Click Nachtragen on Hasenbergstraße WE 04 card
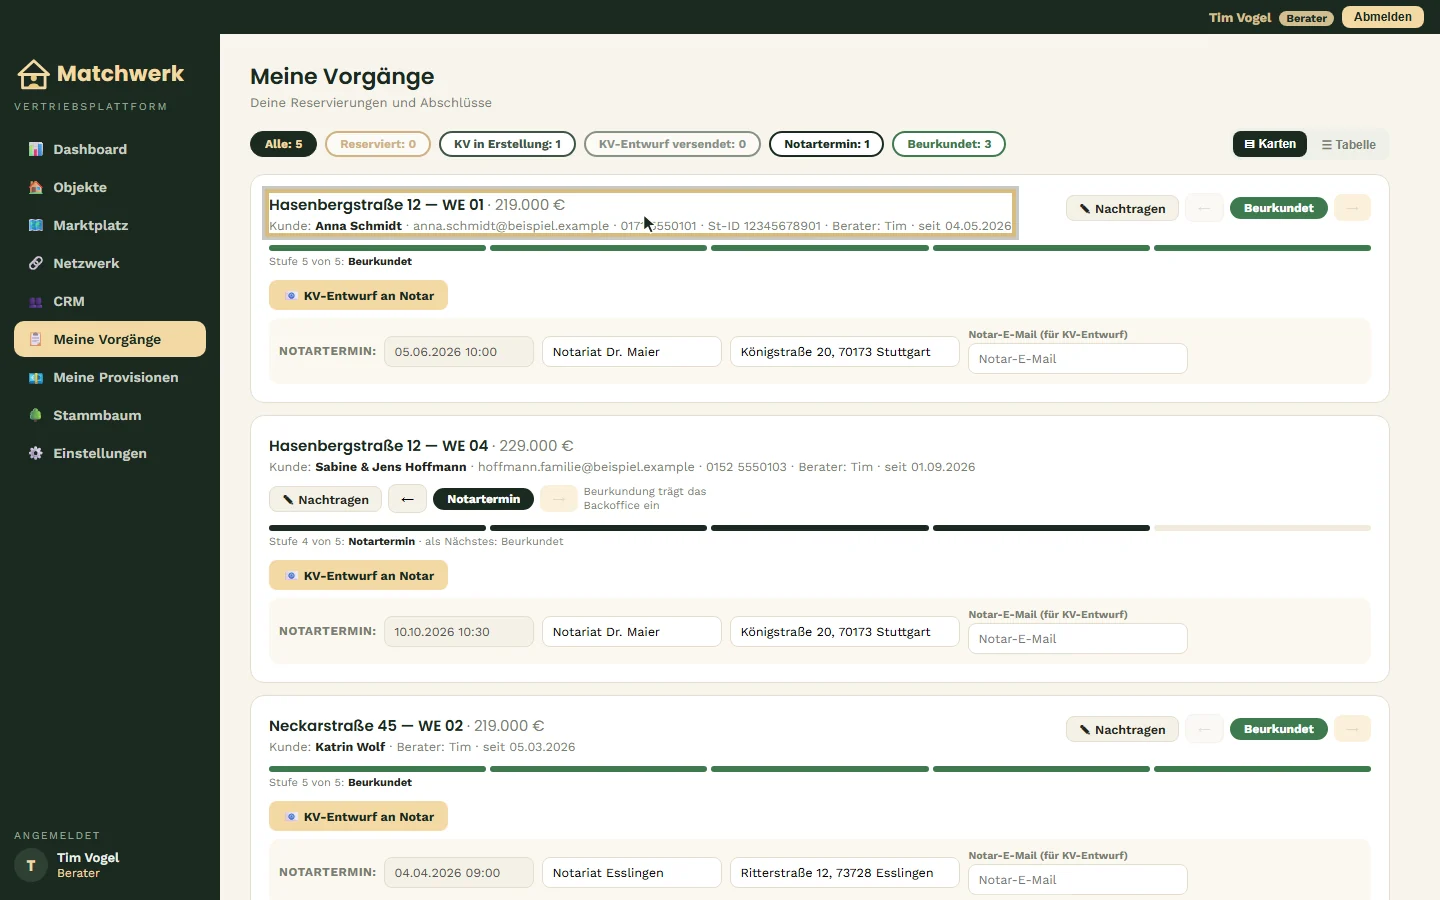The image size is (1440, 900). pos(325,499)
